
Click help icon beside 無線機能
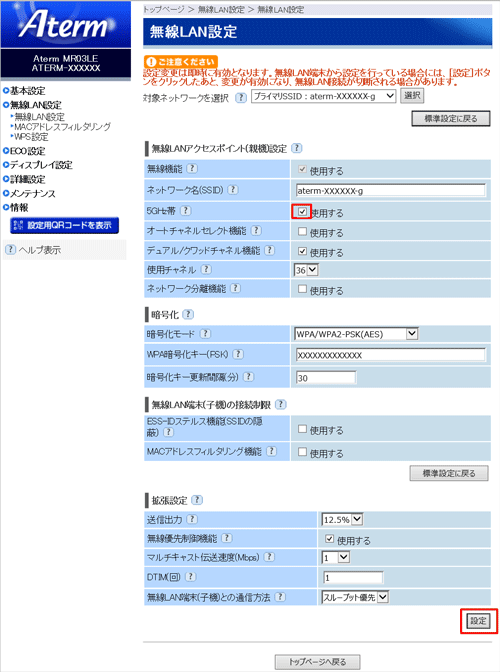pos(192,168)
